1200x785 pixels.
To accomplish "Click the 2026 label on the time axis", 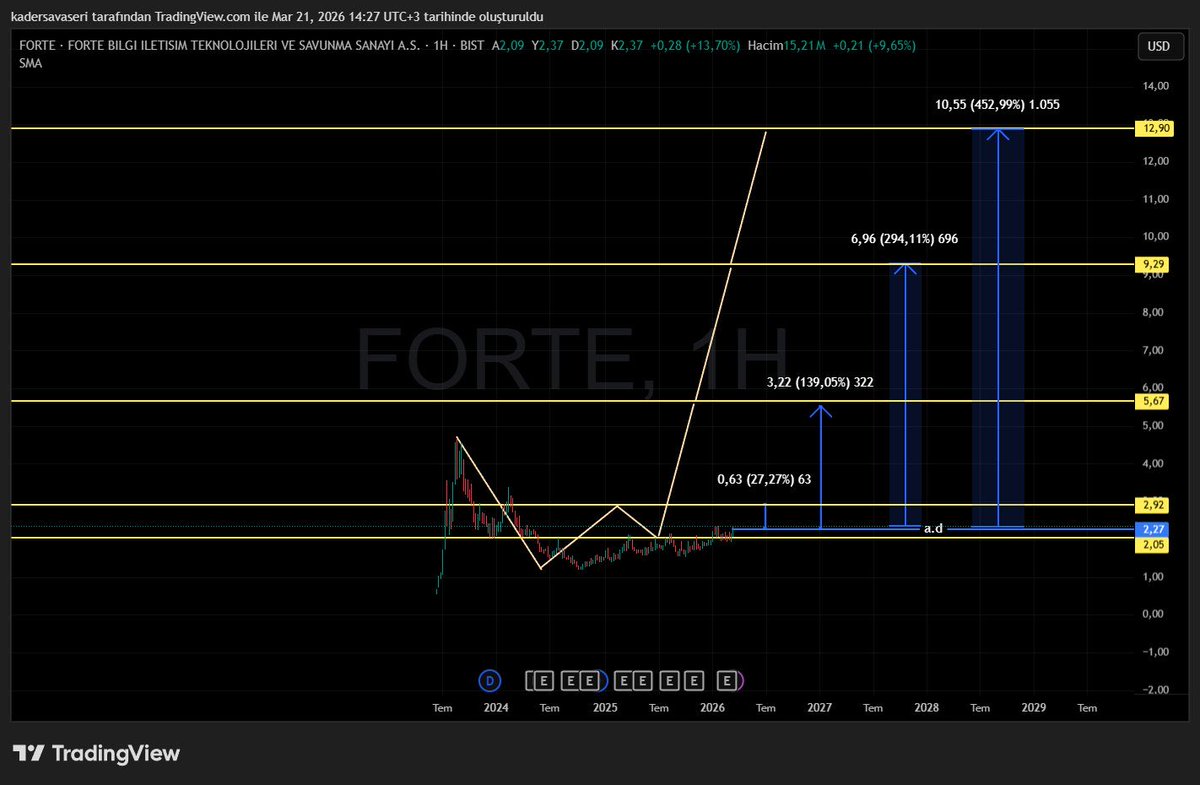I will 712,708.
